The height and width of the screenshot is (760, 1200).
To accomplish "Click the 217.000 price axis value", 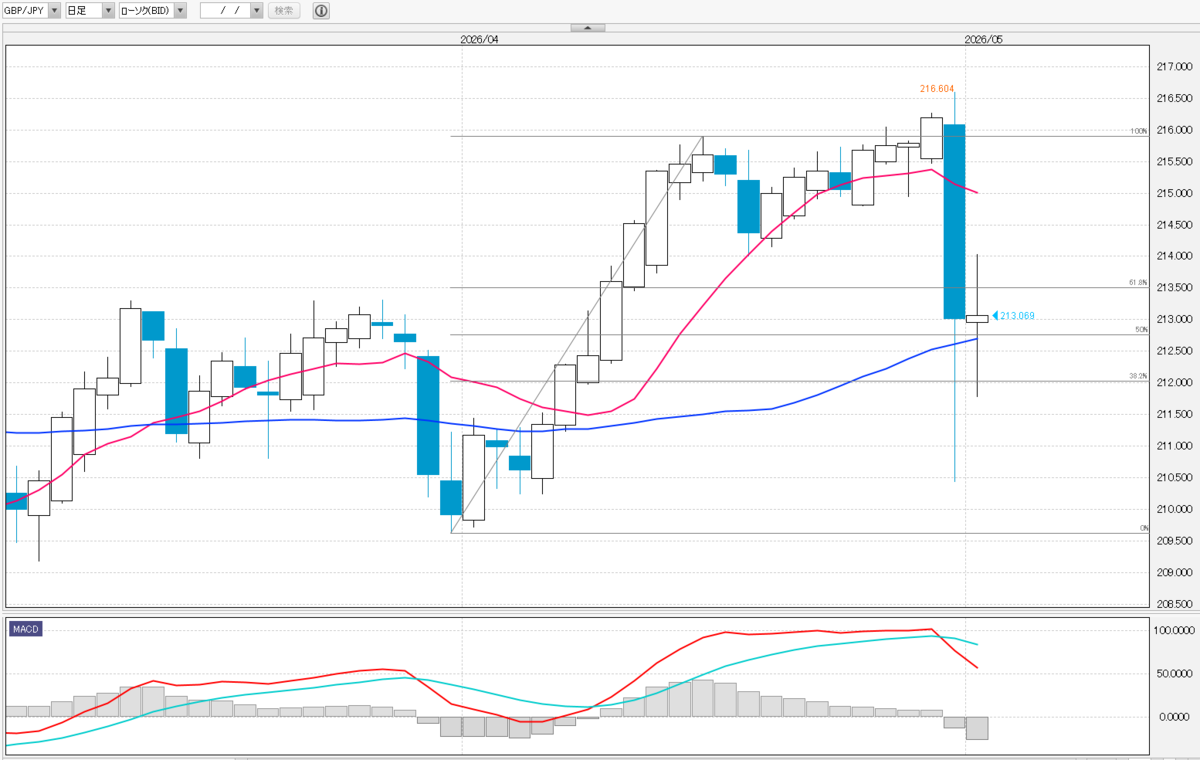I will point(1174,67).
